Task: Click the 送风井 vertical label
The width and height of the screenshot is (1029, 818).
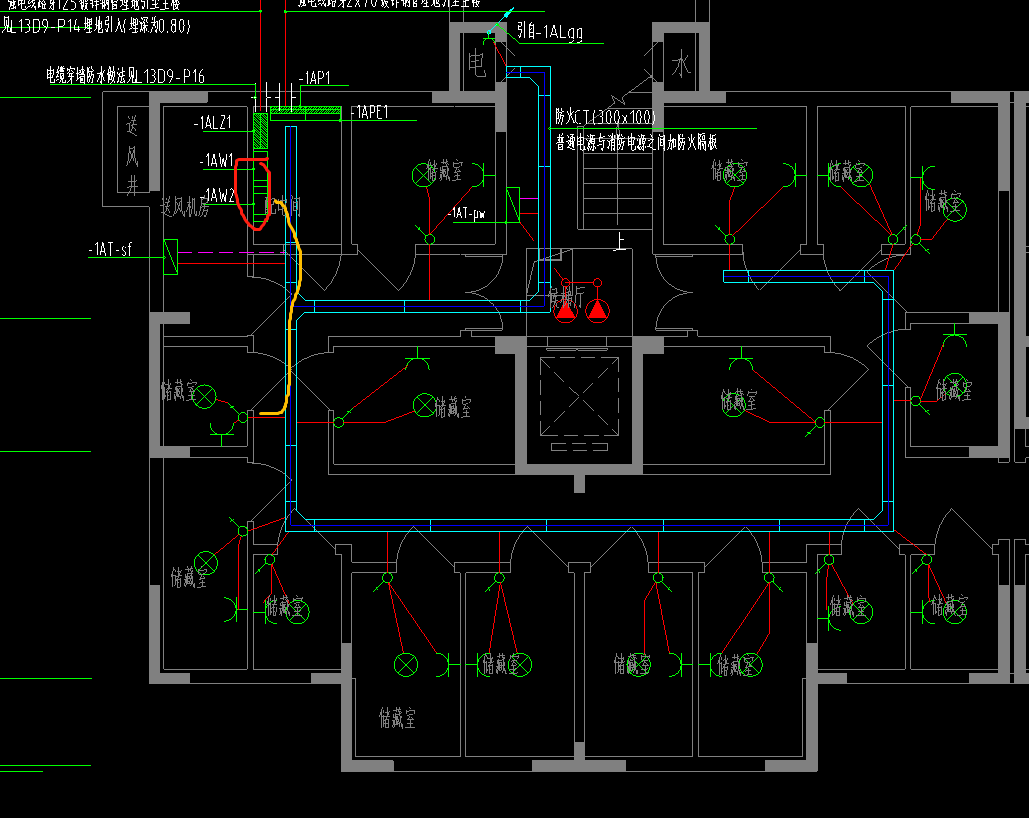Action: pos(132,155)
